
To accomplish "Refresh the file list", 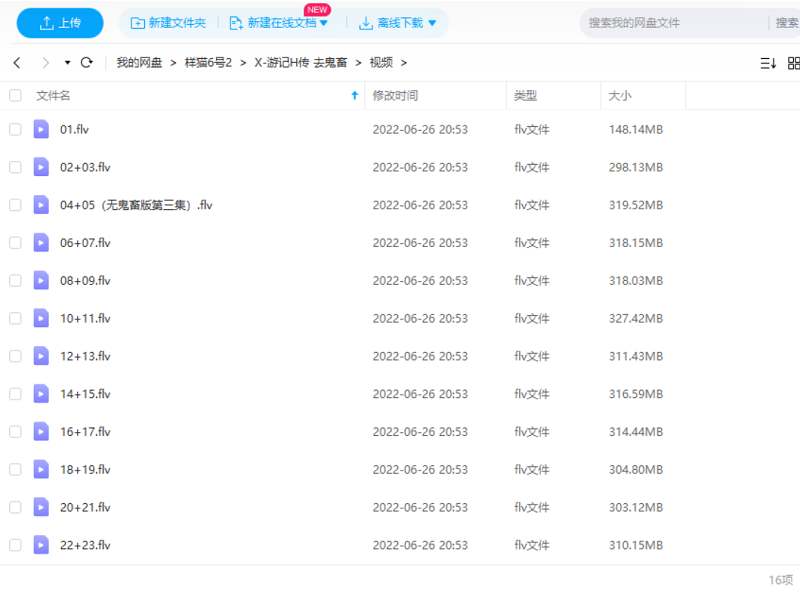I will [87, 63].
